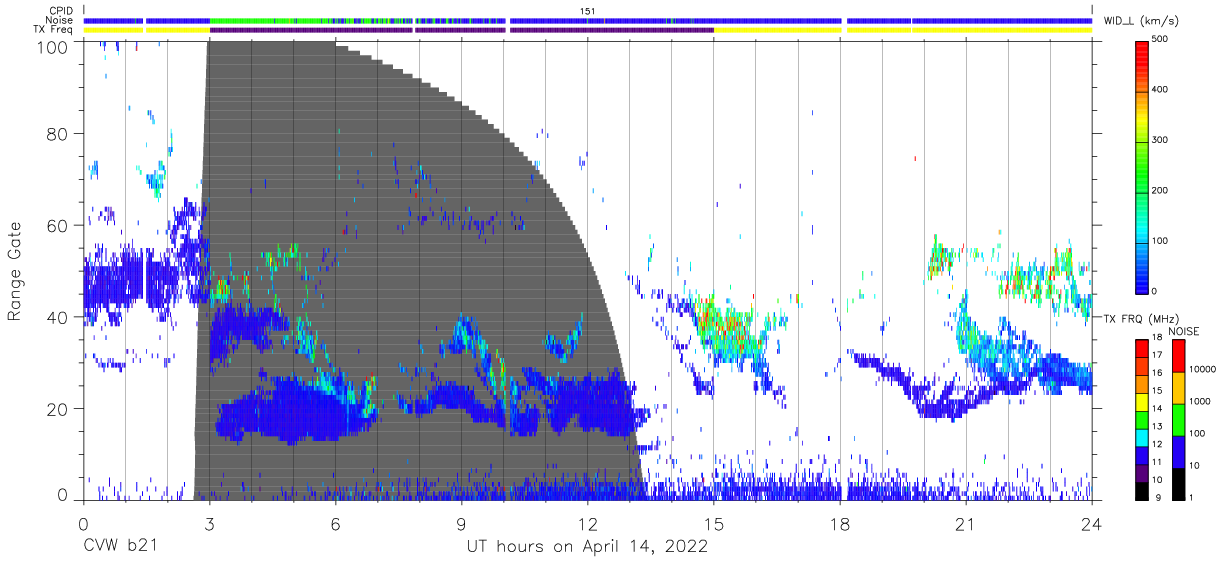Click the 60 tick on Range Gate axis
Screen dimensions: 1228x567
click(x=59, y=226)
